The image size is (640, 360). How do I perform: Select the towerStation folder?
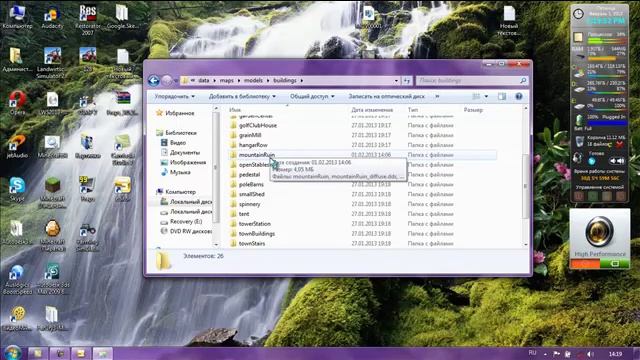[255, 224]
